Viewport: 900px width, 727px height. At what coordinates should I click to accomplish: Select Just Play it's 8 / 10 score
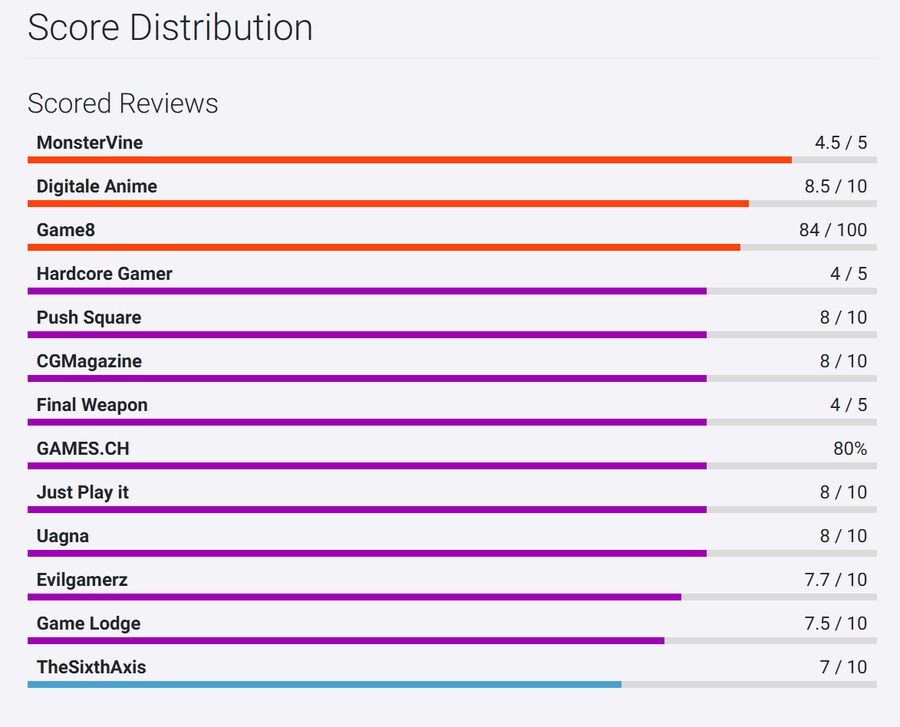(843, 492)
